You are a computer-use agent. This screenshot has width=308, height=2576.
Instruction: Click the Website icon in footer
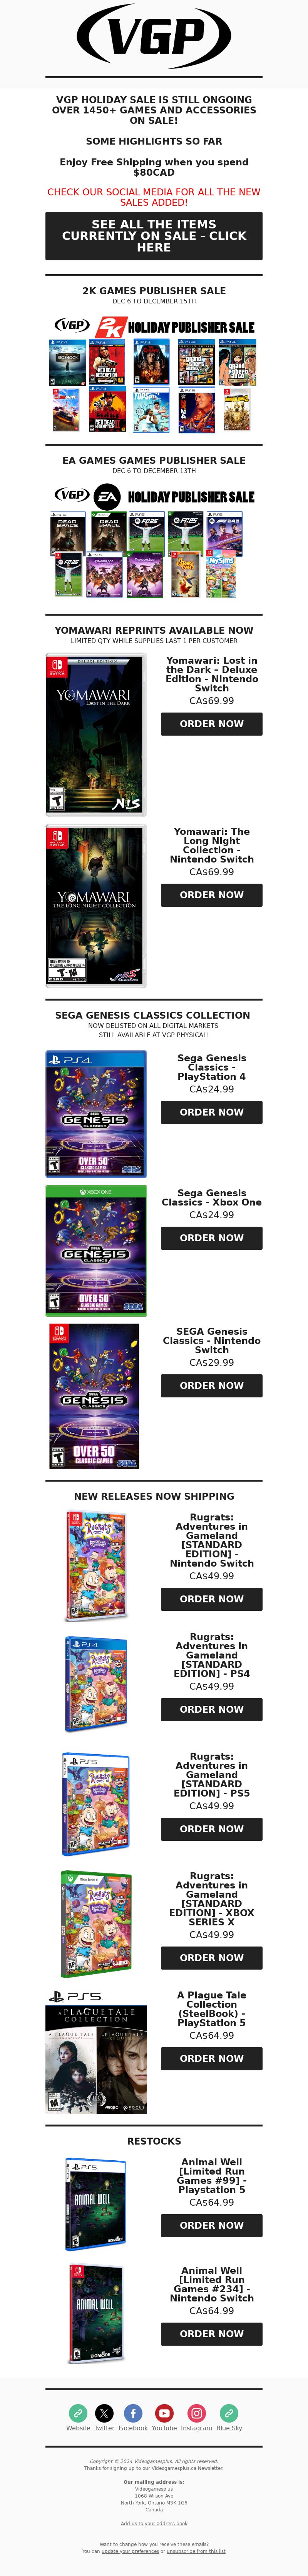78,2413
